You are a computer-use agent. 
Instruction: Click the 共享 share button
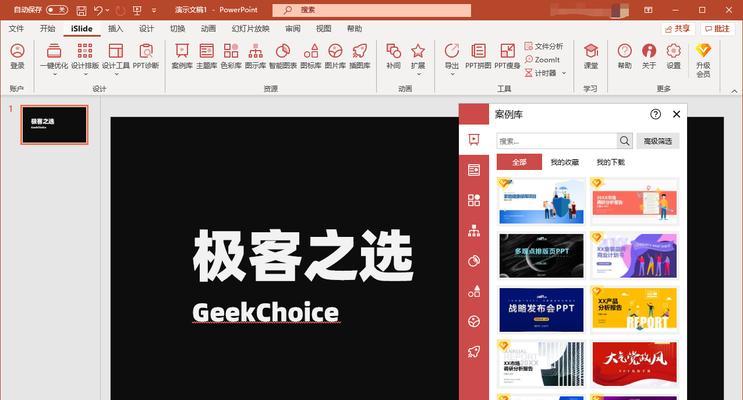[678, 29]
